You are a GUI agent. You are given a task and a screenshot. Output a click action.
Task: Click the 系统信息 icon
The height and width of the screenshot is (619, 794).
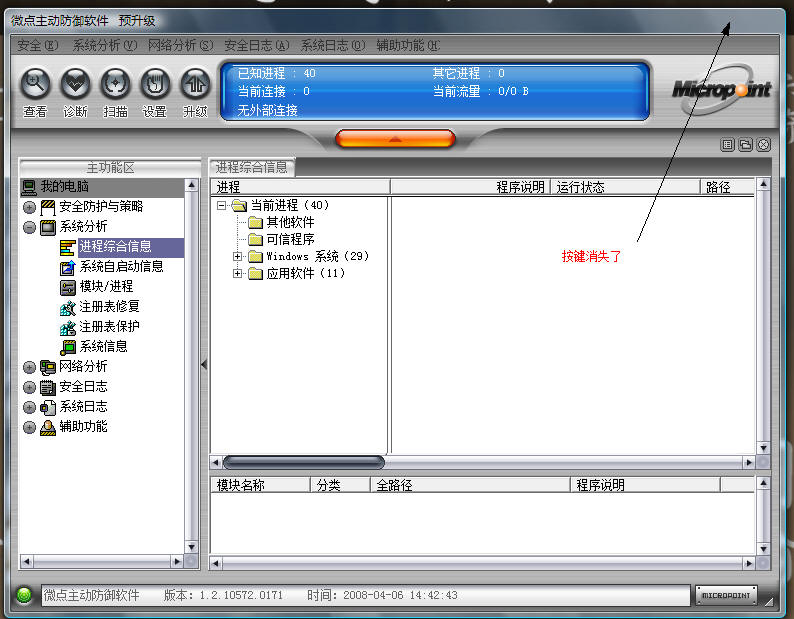click(x=67, y=347)
